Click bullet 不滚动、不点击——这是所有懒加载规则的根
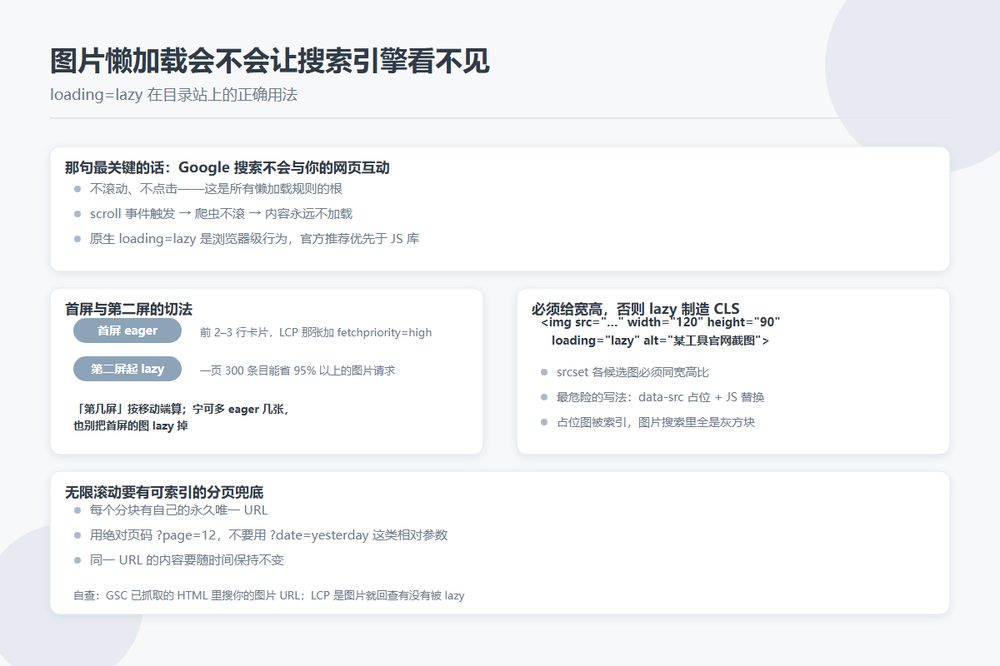 point(216,189)
